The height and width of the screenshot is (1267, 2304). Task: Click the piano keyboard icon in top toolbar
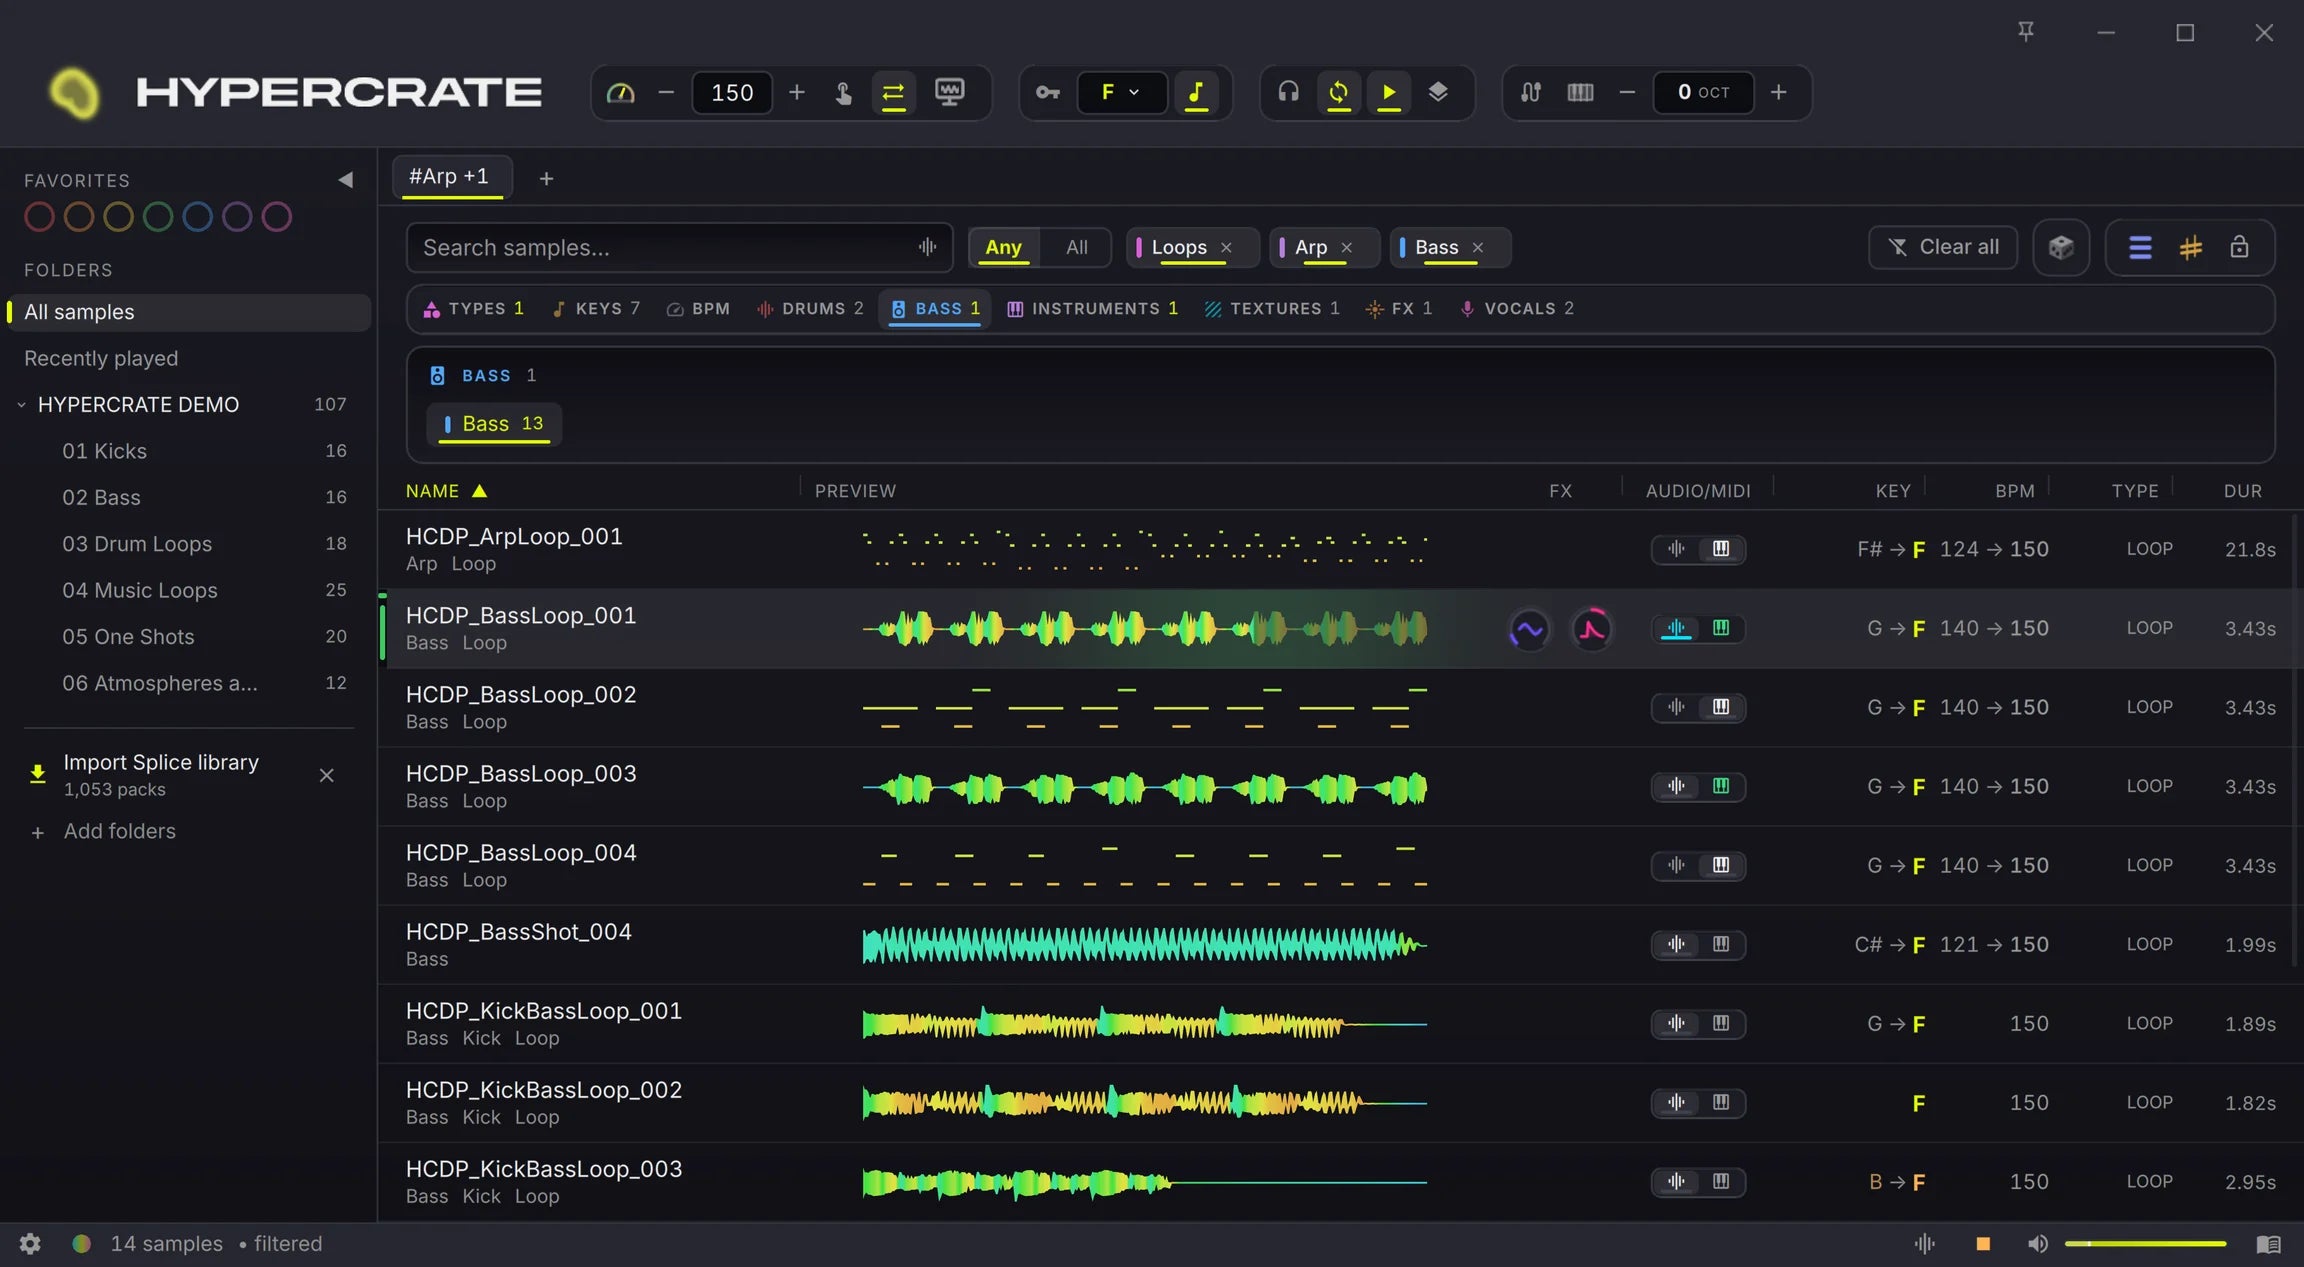[1580, 93]
